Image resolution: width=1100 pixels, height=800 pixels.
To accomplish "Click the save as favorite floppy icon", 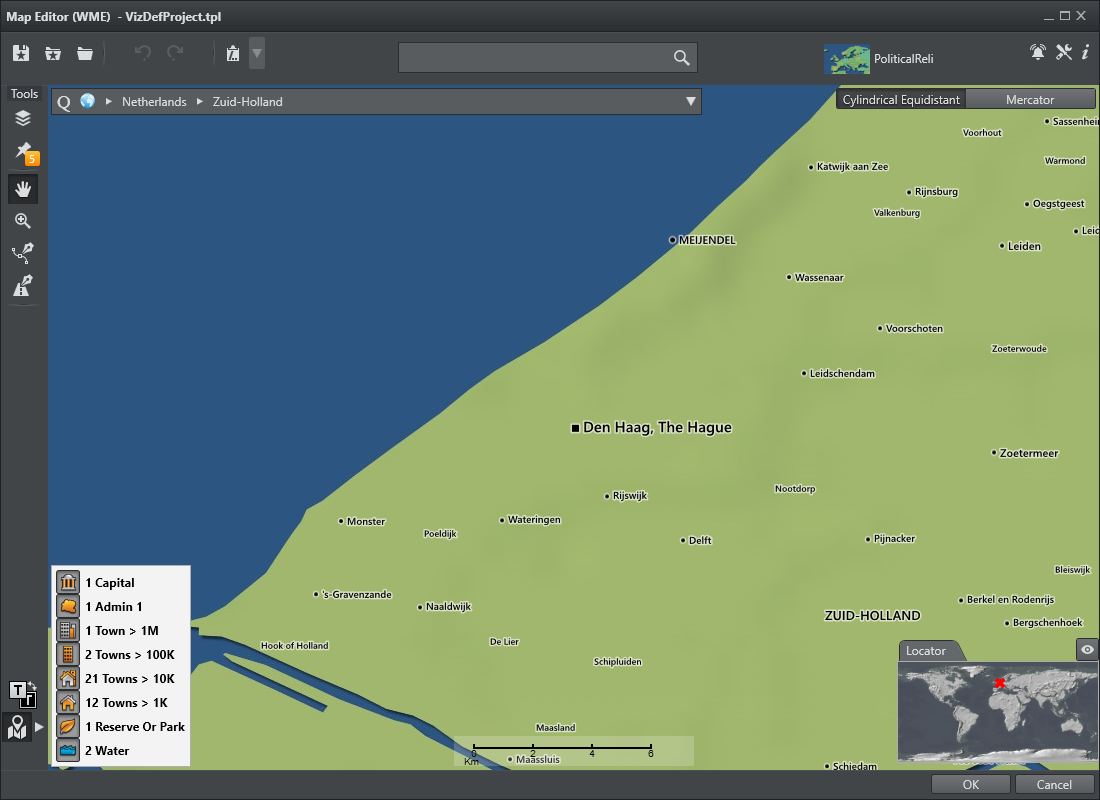I will coord(22,54).
